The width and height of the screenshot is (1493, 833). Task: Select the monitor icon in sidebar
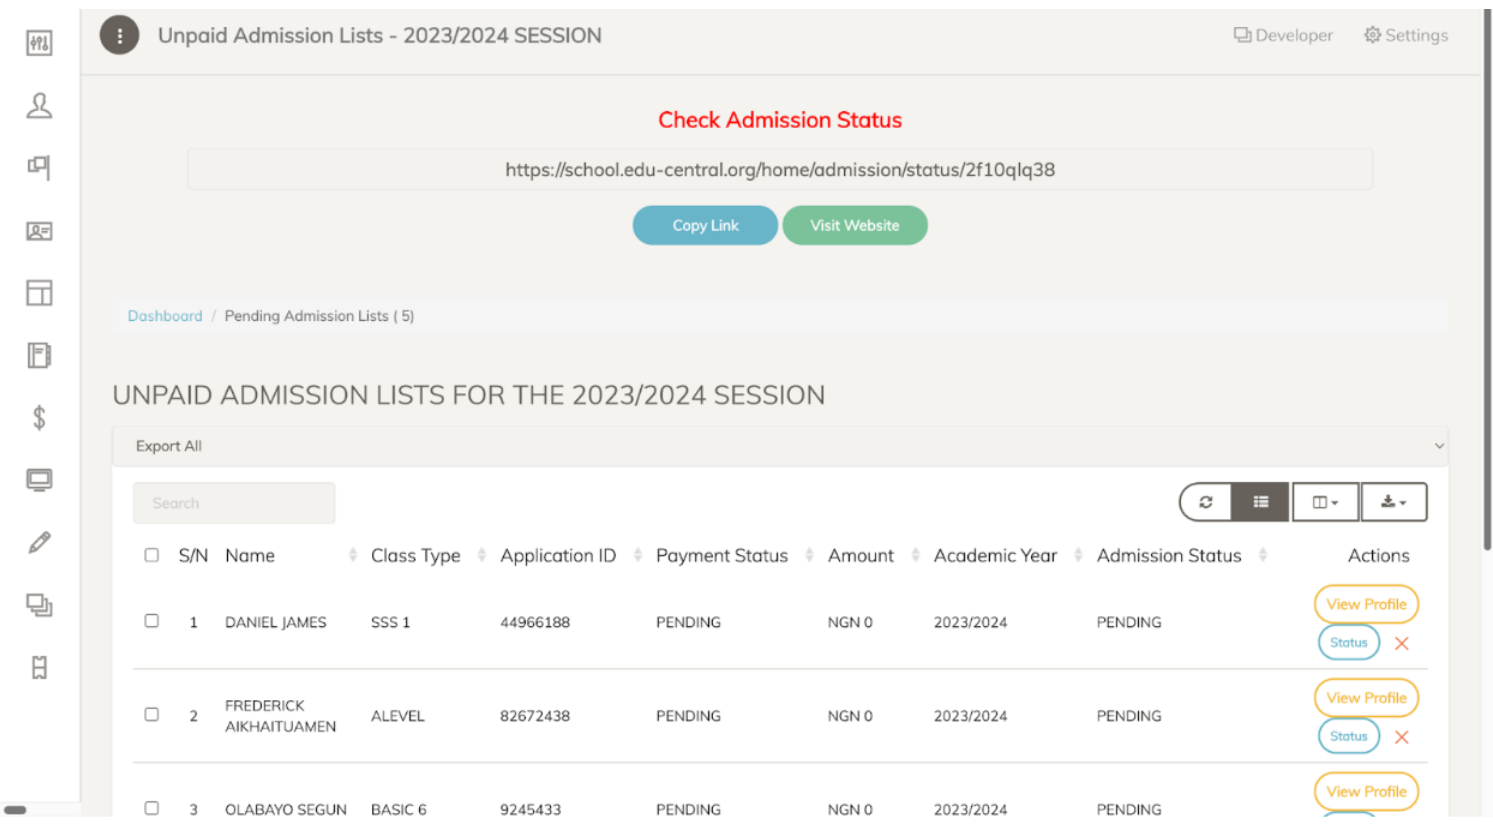[39, 481]
